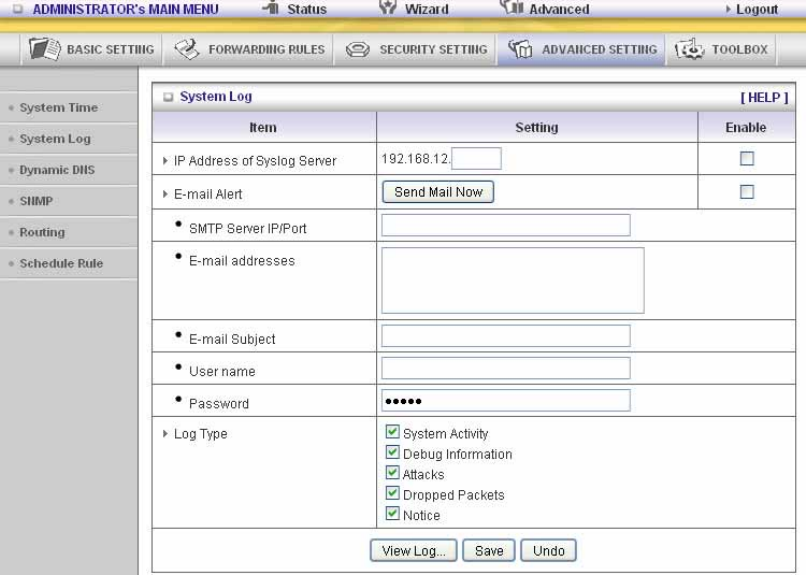Click arrow beside IP Address of Syslog Server
The height and width of the screenshot is (575, 806).
click(165, 161)
